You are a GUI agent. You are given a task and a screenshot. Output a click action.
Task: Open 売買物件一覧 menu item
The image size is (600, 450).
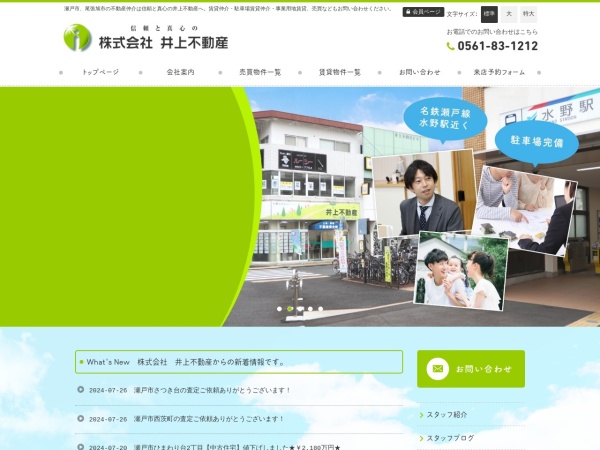260,72
